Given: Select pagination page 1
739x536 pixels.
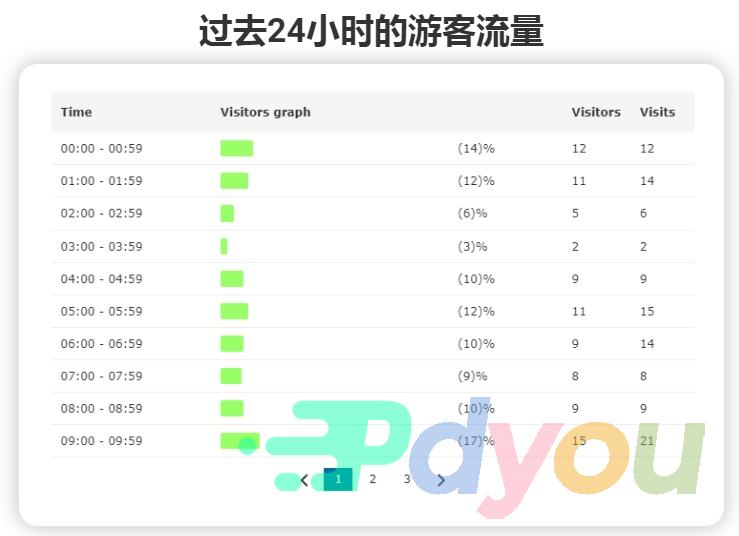Looking at the screenshot, I should coord(338,479).
